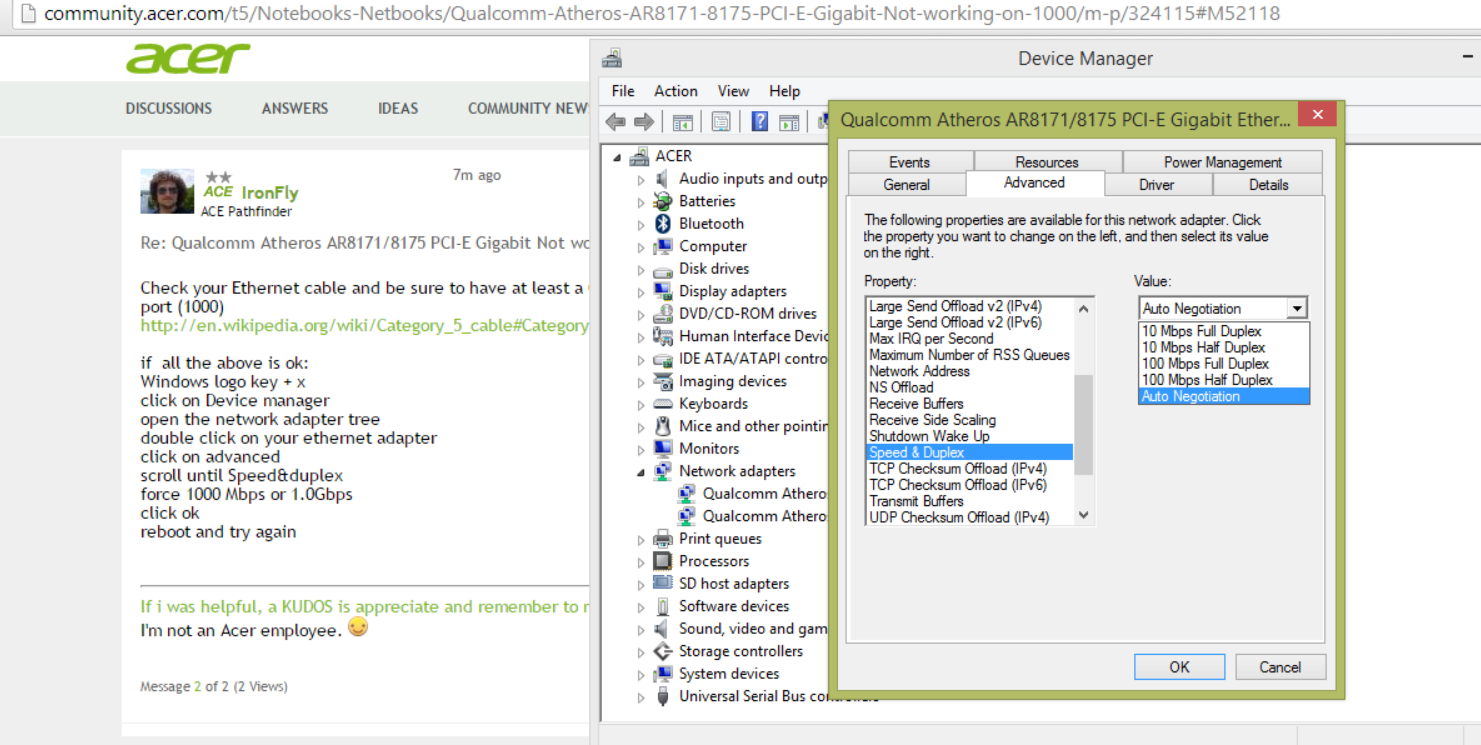Click Cancel in the adapter properties dialog

point(1280,667)
